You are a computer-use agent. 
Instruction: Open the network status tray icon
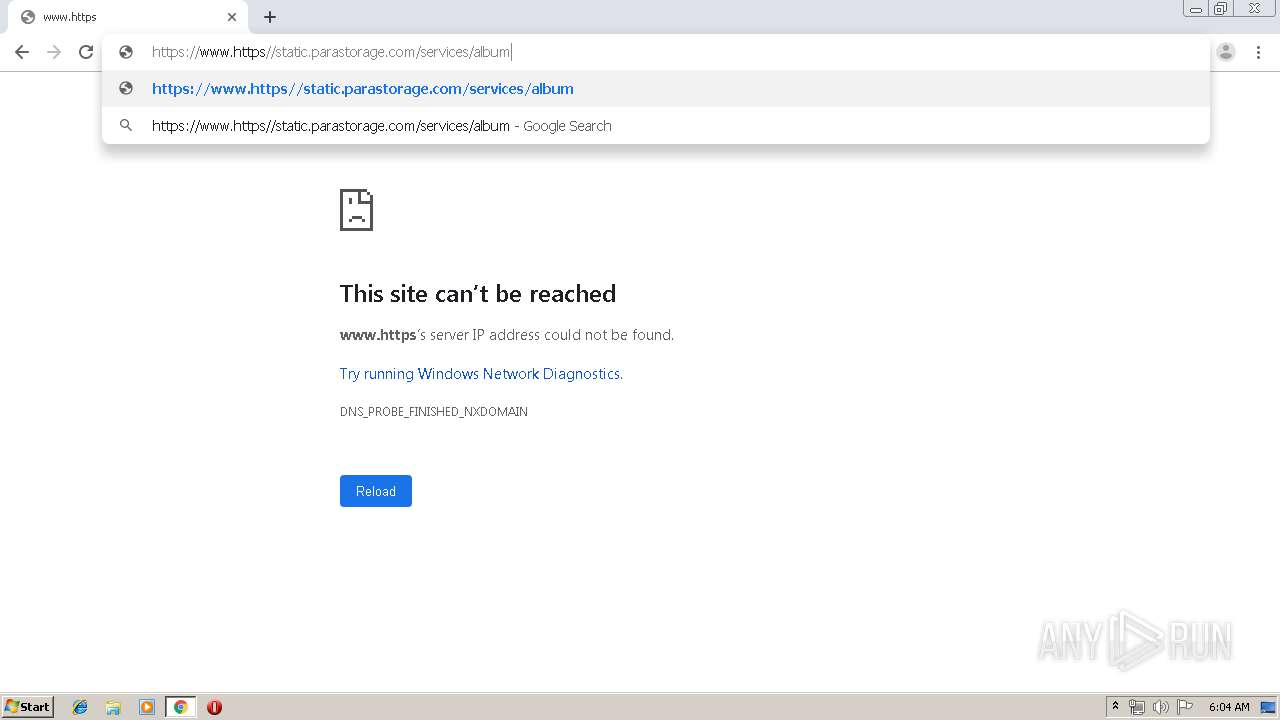[1137, 707]
